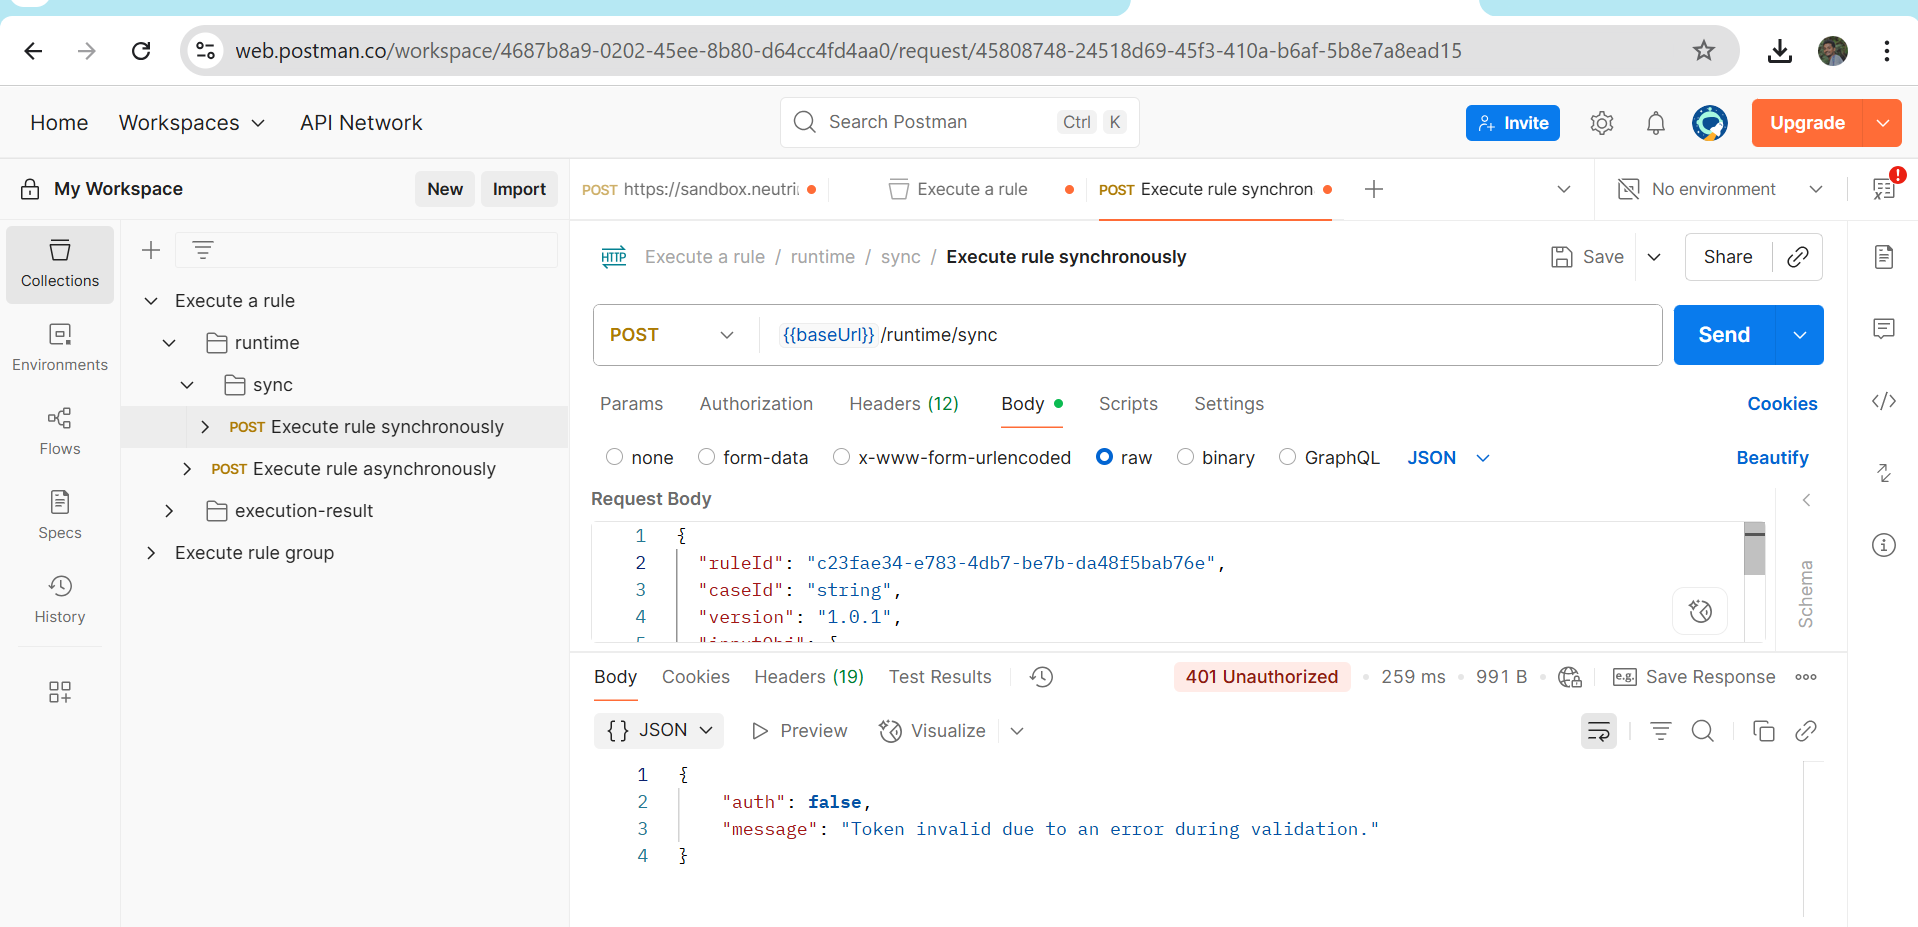Open related requests icon in right sidebar

pyautogui.click(x=1884, y=473)
